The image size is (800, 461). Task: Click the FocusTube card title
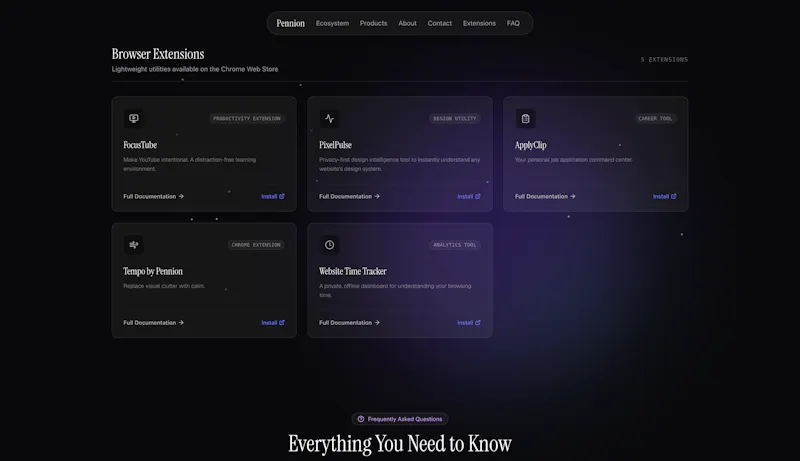point(140,145)
